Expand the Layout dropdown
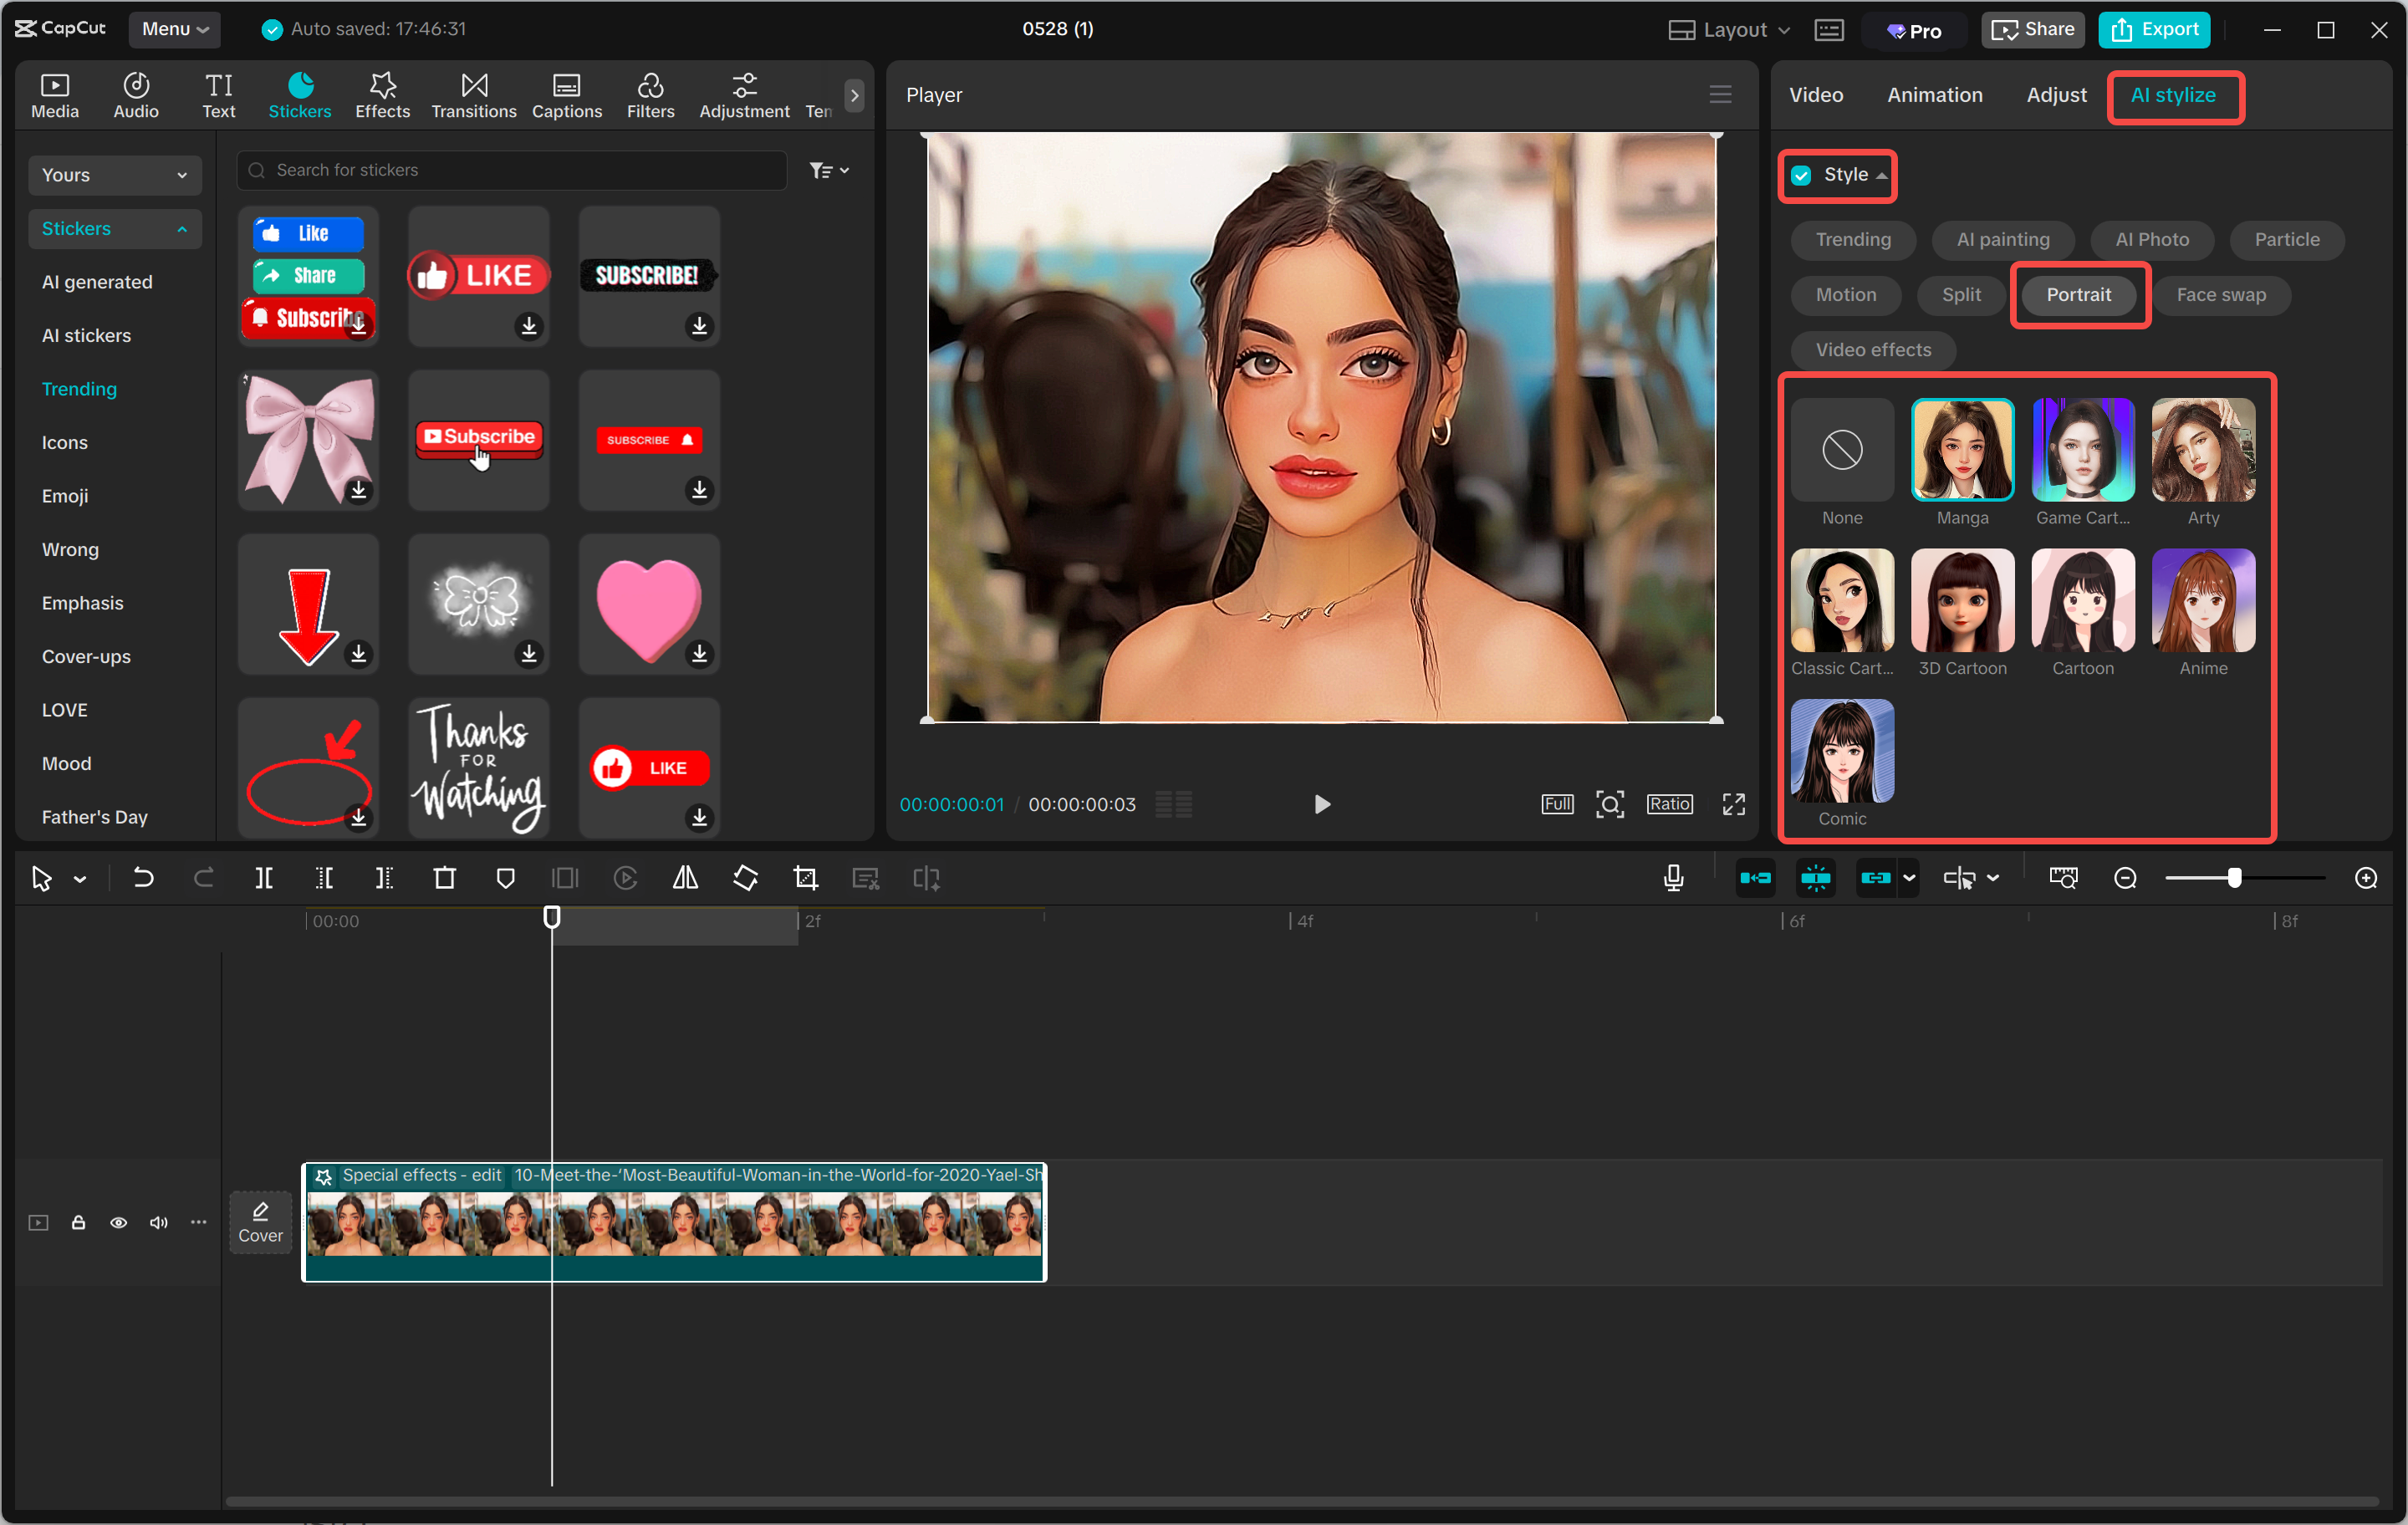The height and width of the screenshot is (1525, 2408). [1728, 29]
